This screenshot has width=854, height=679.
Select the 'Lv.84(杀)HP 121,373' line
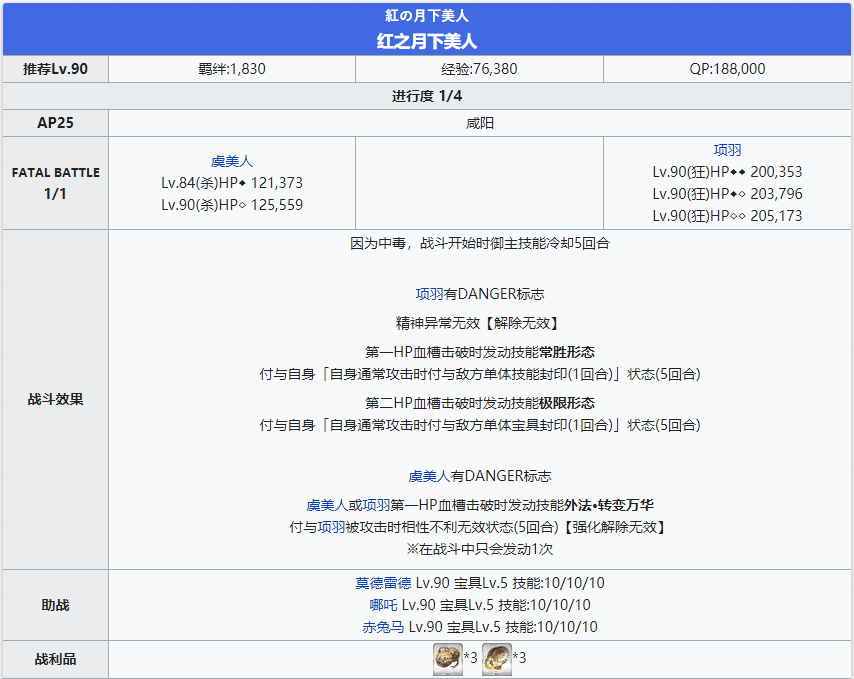tap(232, 183)
